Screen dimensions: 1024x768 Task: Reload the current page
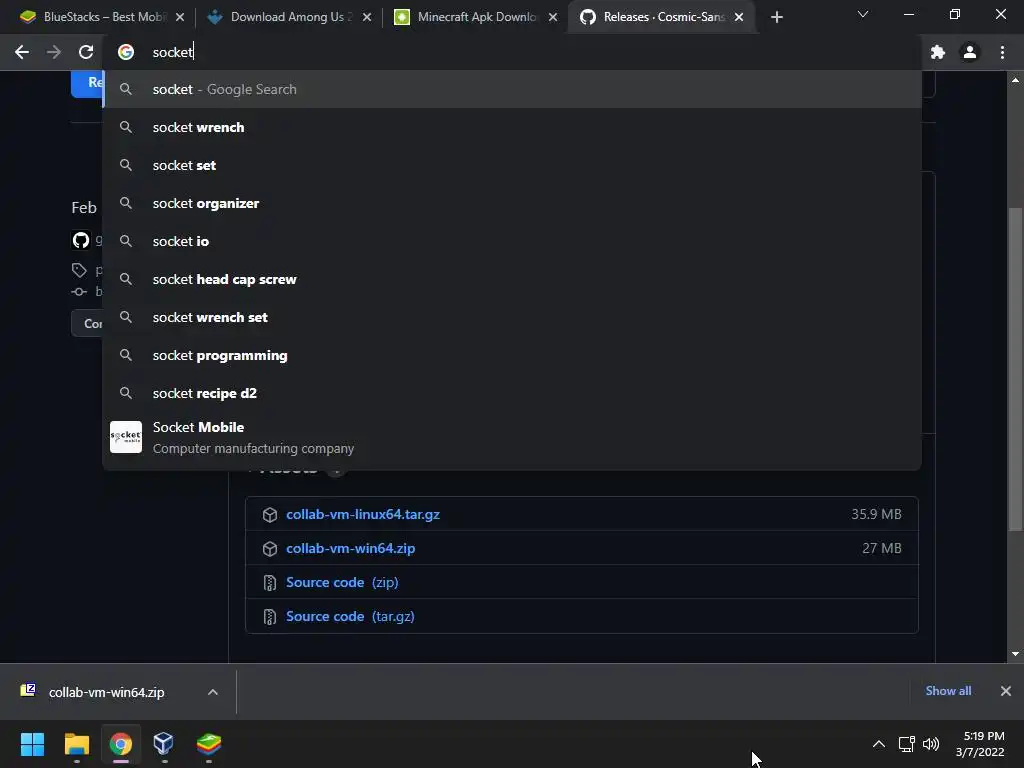coord(86,52)
